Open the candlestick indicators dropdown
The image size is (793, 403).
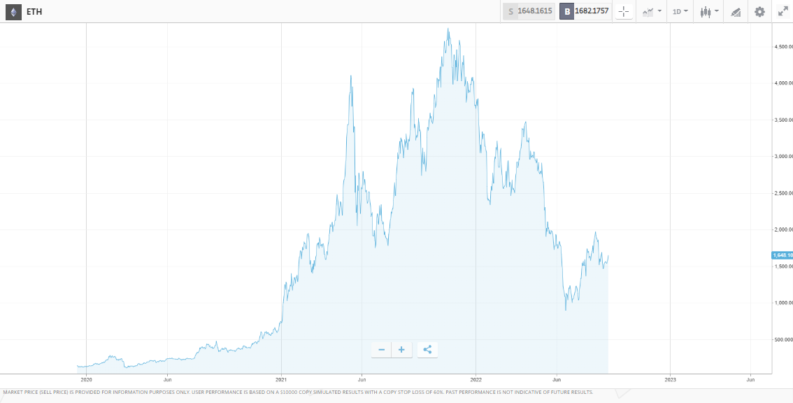(709, 12)
